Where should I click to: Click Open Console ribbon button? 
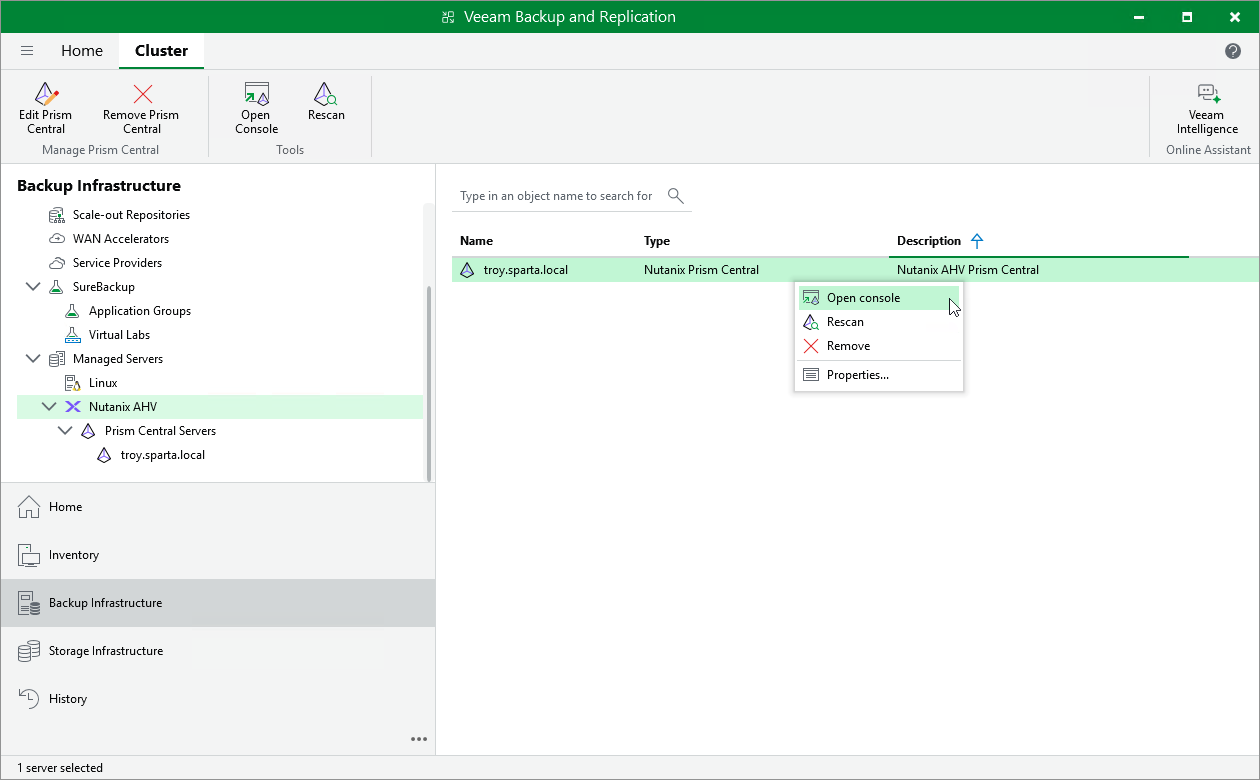pyautogui.click(x=257, y=108)
